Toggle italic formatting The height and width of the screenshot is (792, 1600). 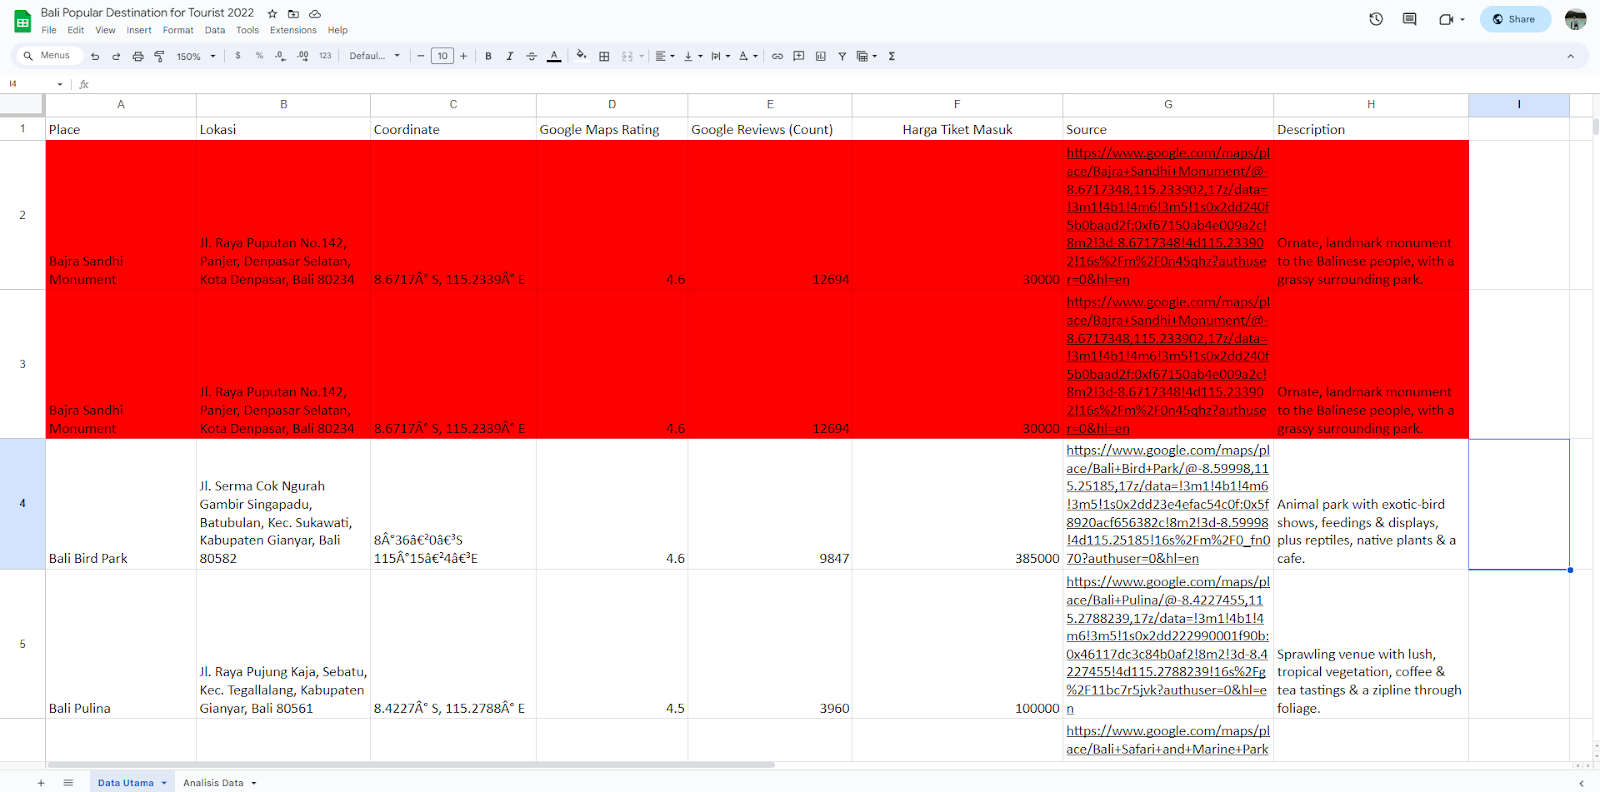[x=510, y=56]
